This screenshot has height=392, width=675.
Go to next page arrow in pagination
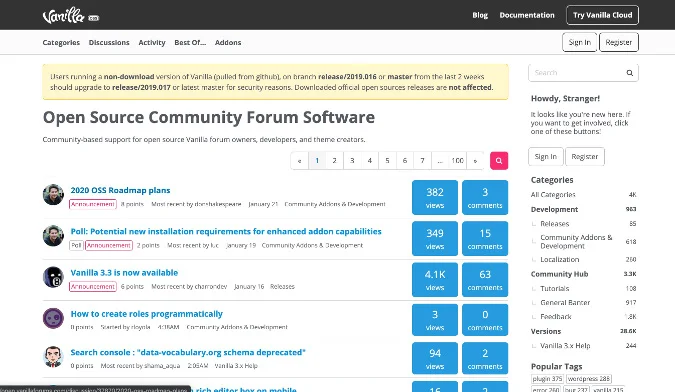click(x=475, y=161)
